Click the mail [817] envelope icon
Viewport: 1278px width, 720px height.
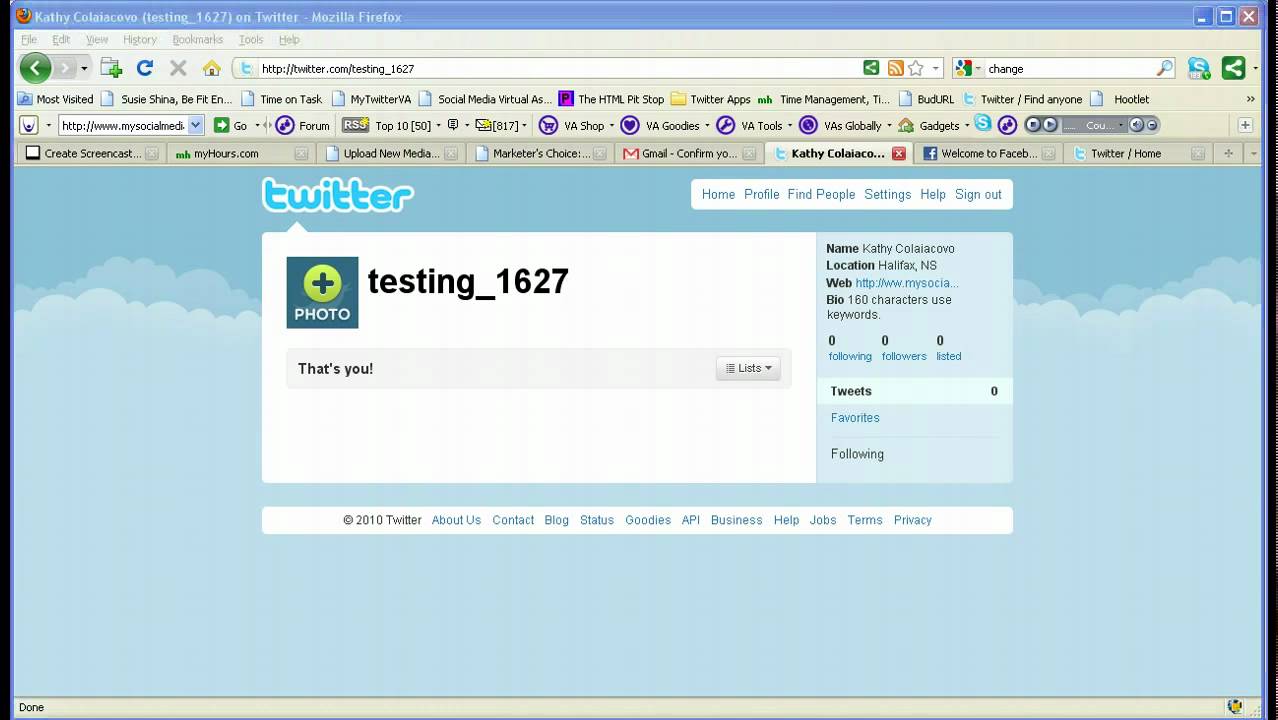pos(483,125)
